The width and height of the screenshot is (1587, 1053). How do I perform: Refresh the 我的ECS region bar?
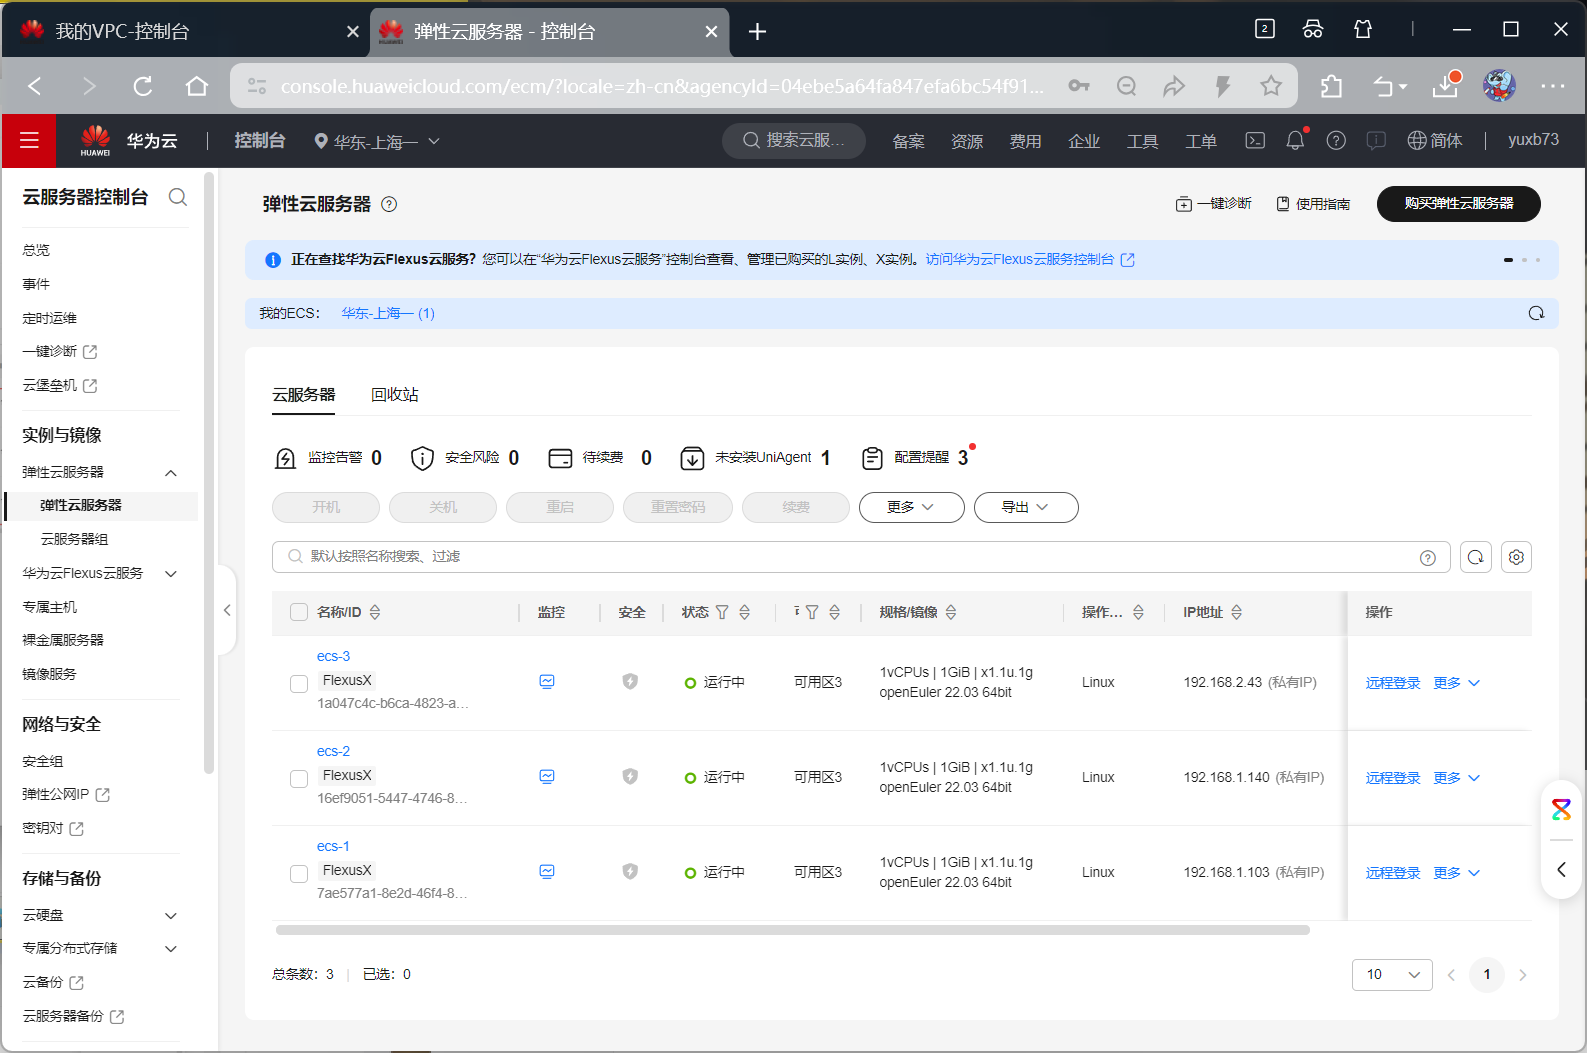click(1536, 313)
